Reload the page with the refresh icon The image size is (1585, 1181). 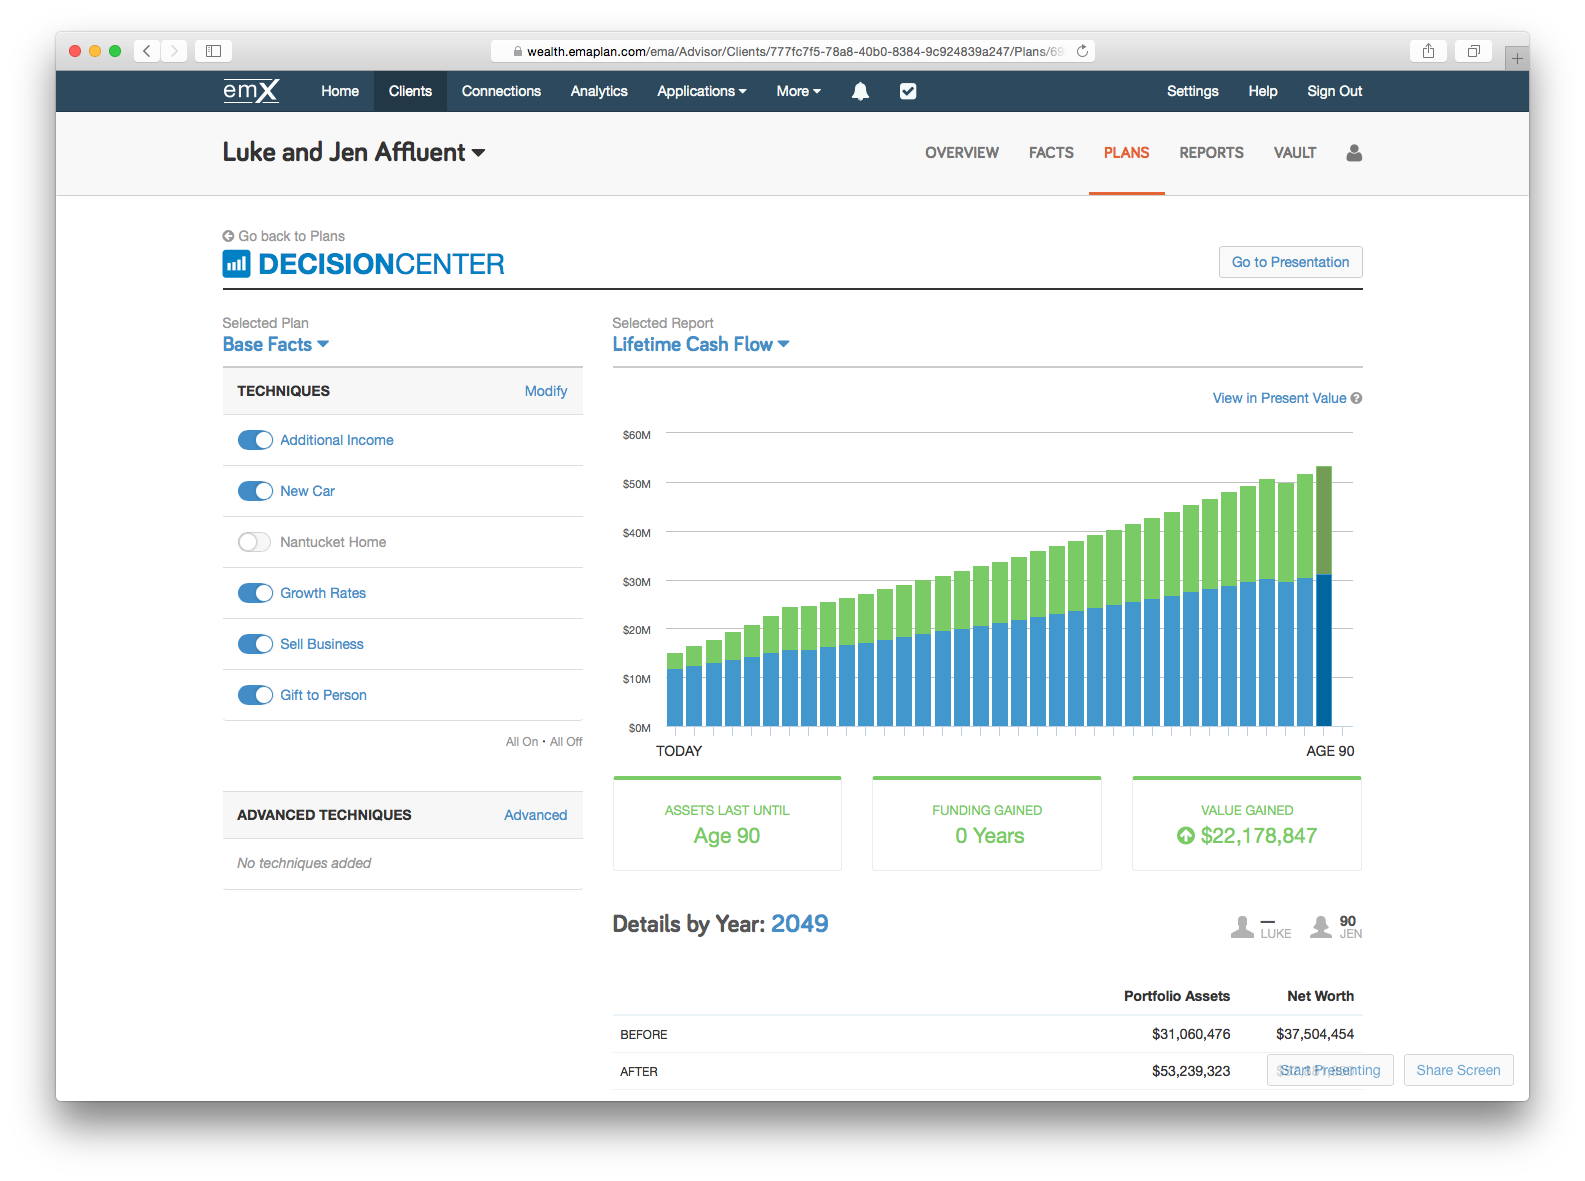click(x=1082, y=51)
